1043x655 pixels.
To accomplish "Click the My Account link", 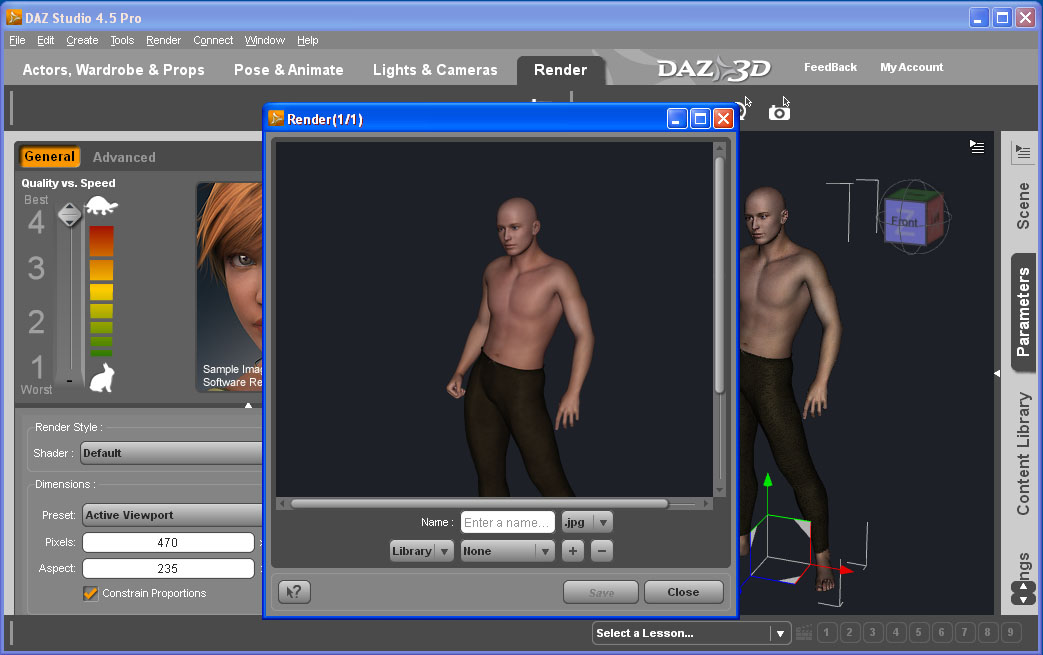I will (911, 67).
